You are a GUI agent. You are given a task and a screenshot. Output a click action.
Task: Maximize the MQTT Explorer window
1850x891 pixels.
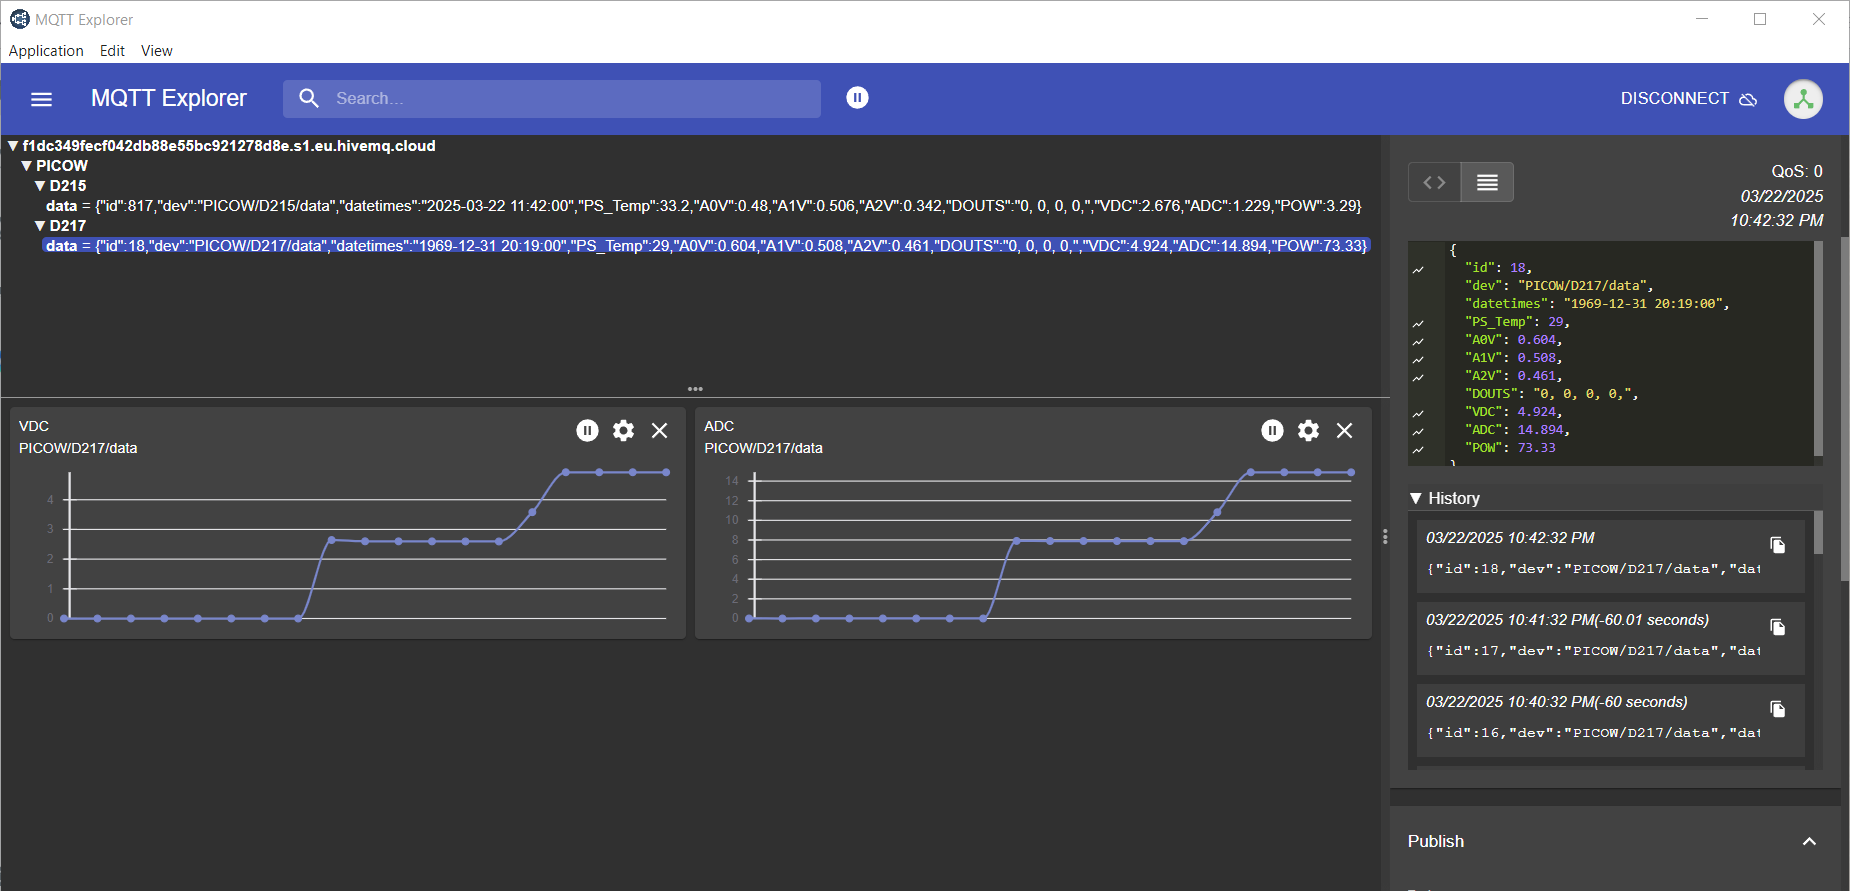[1760, 19]
